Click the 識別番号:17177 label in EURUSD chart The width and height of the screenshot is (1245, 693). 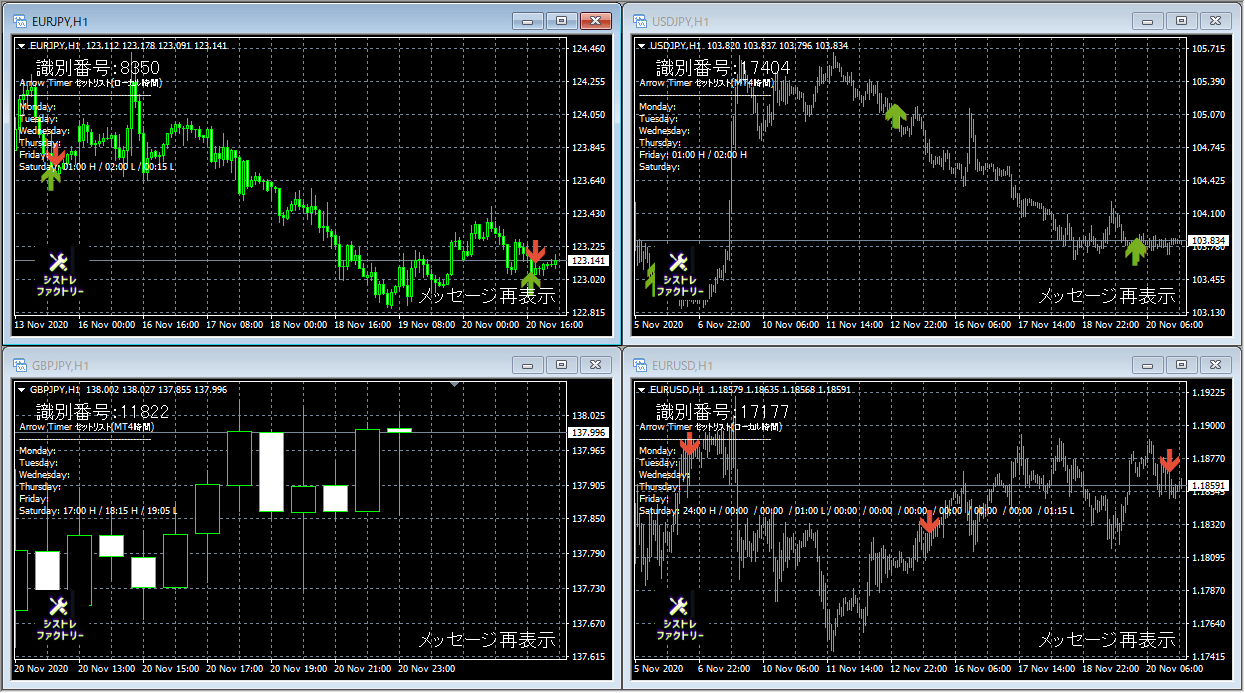click(x=723, y=412)
